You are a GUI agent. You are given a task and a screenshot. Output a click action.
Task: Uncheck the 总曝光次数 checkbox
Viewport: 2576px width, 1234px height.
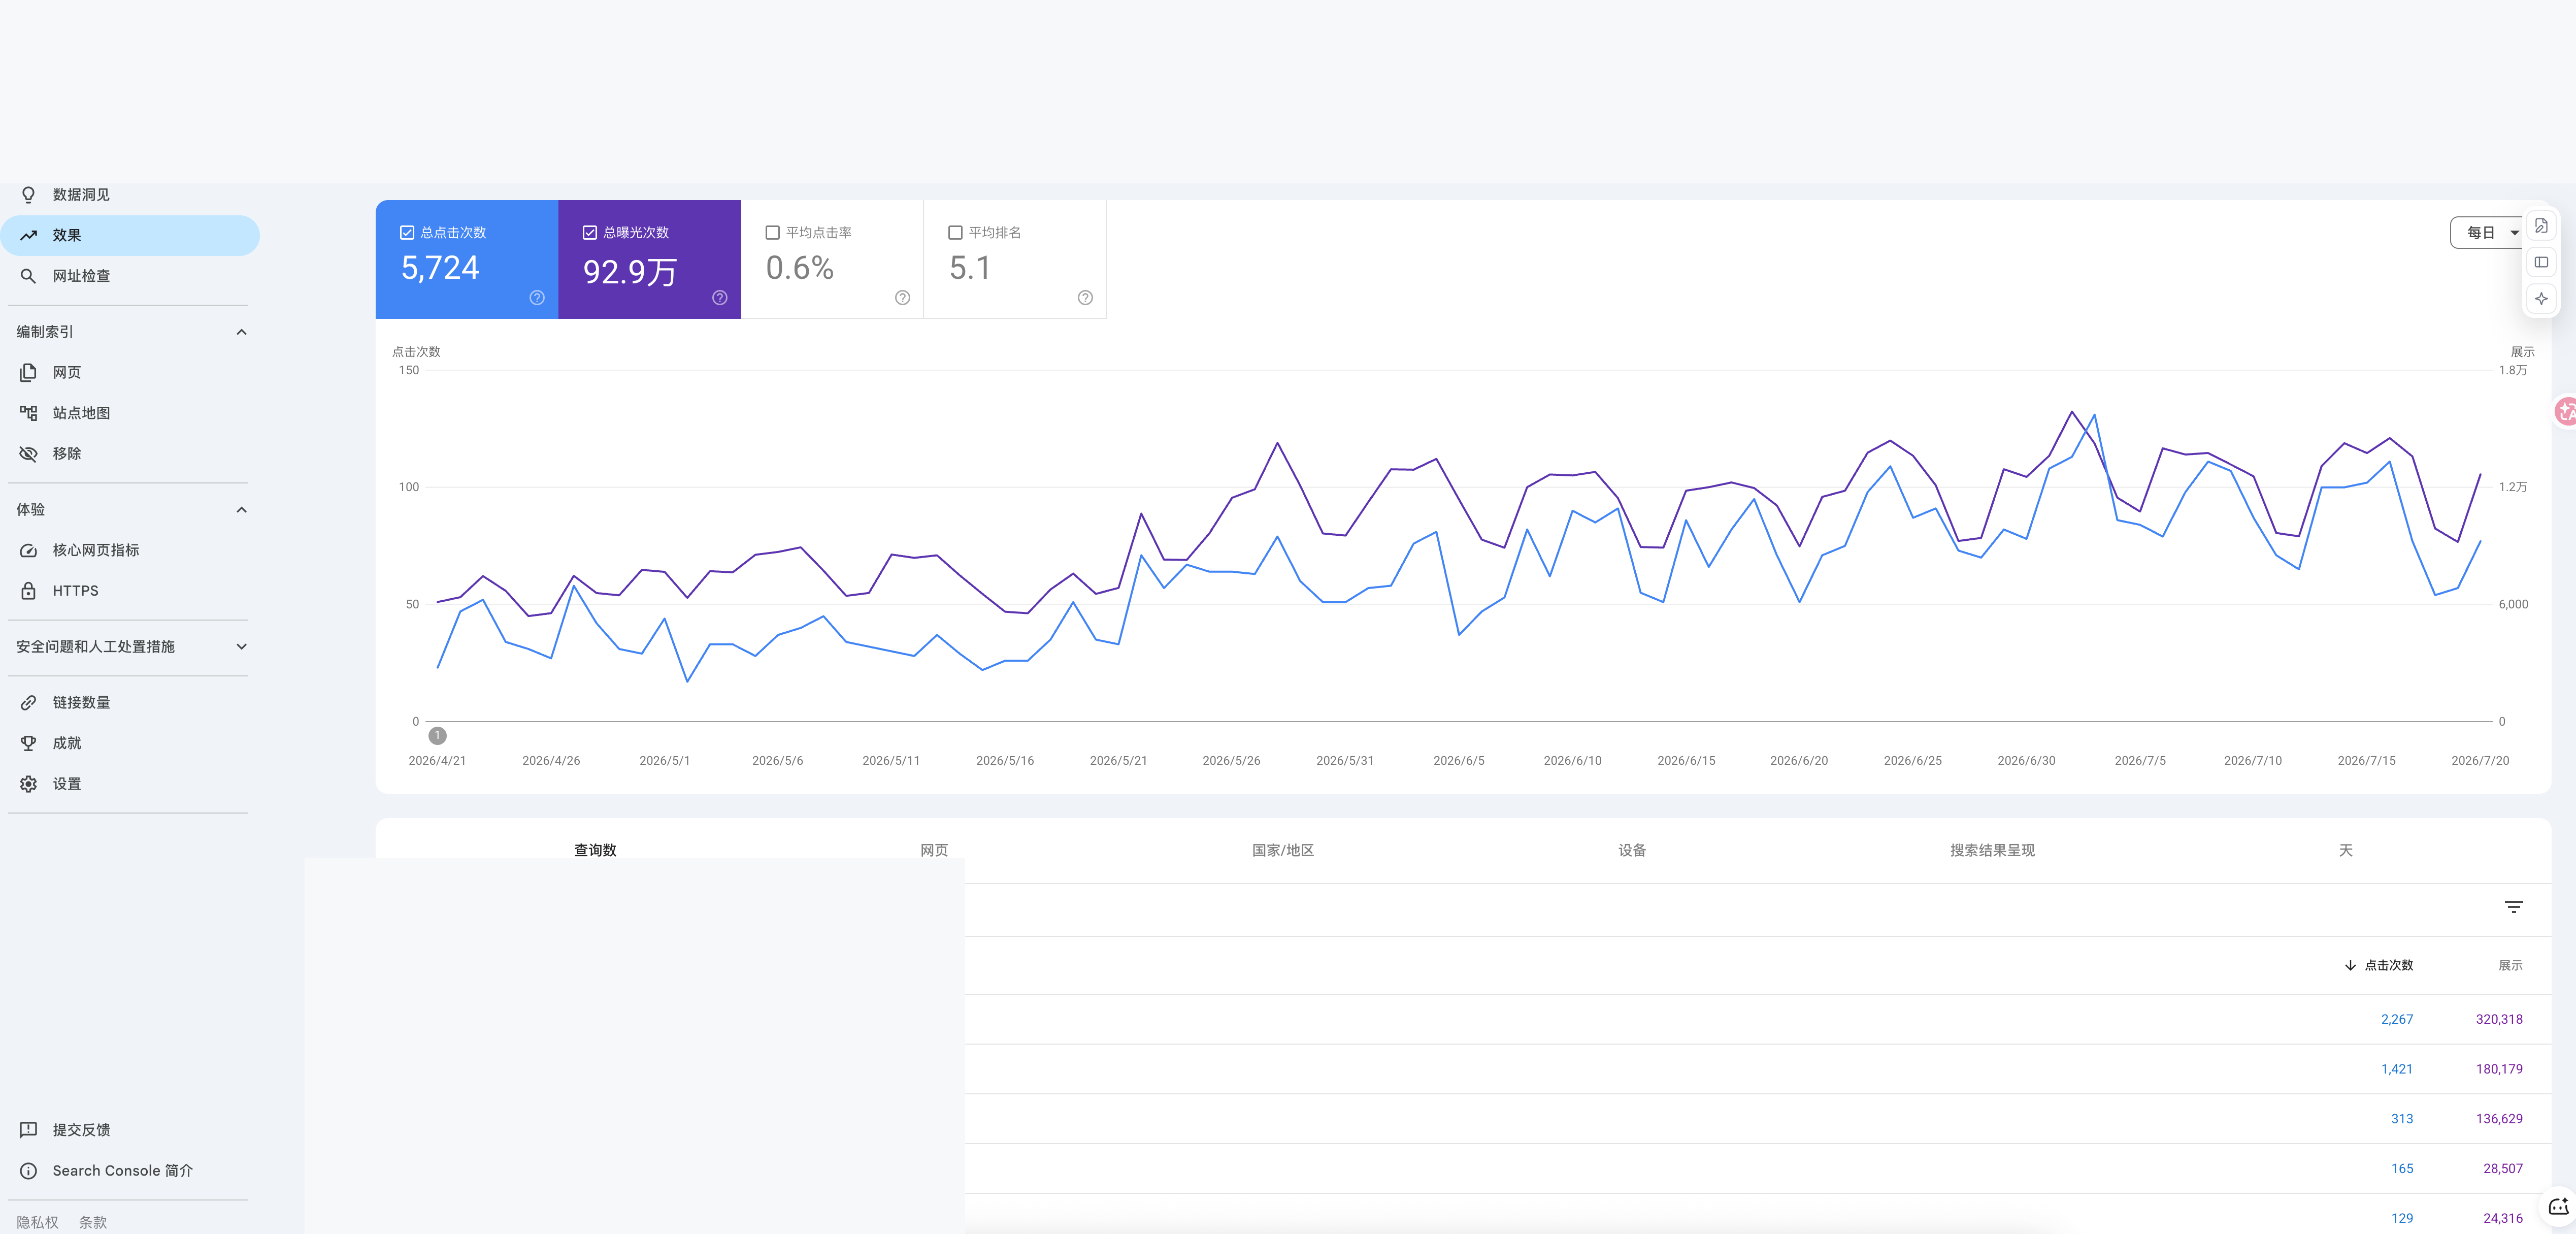pyautogui.click(x=590, y=233)
